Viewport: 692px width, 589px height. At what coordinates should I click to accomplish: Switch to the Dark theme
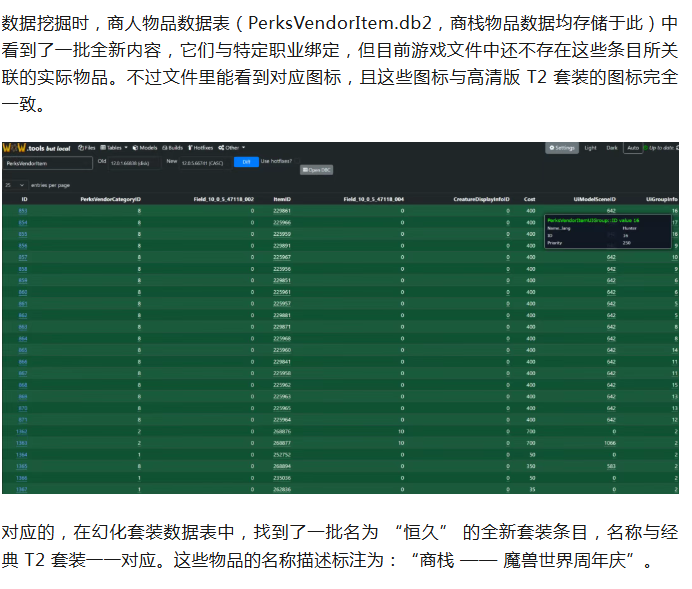(612, 148)
